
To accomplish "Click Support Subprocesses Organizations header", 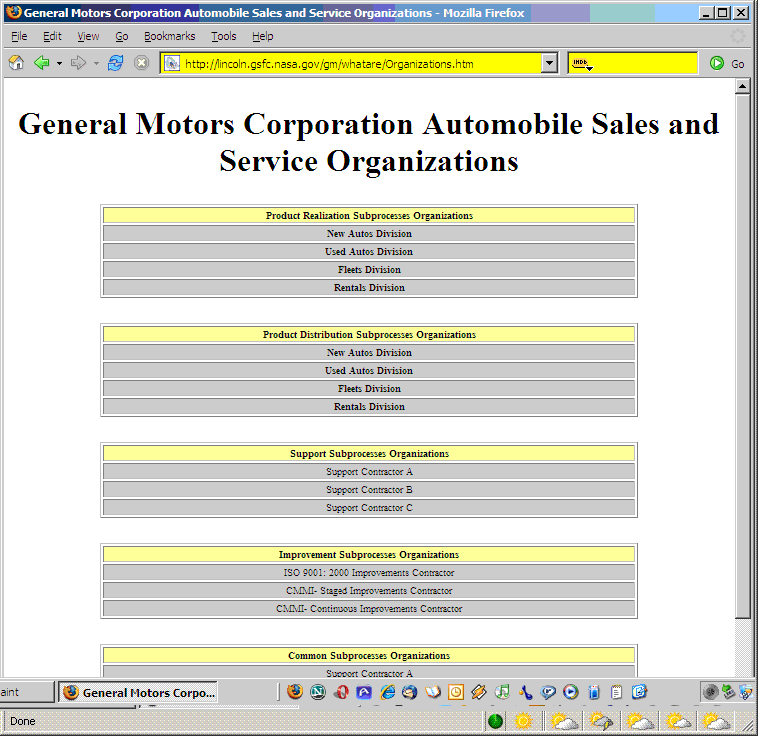I will point(369,453).
